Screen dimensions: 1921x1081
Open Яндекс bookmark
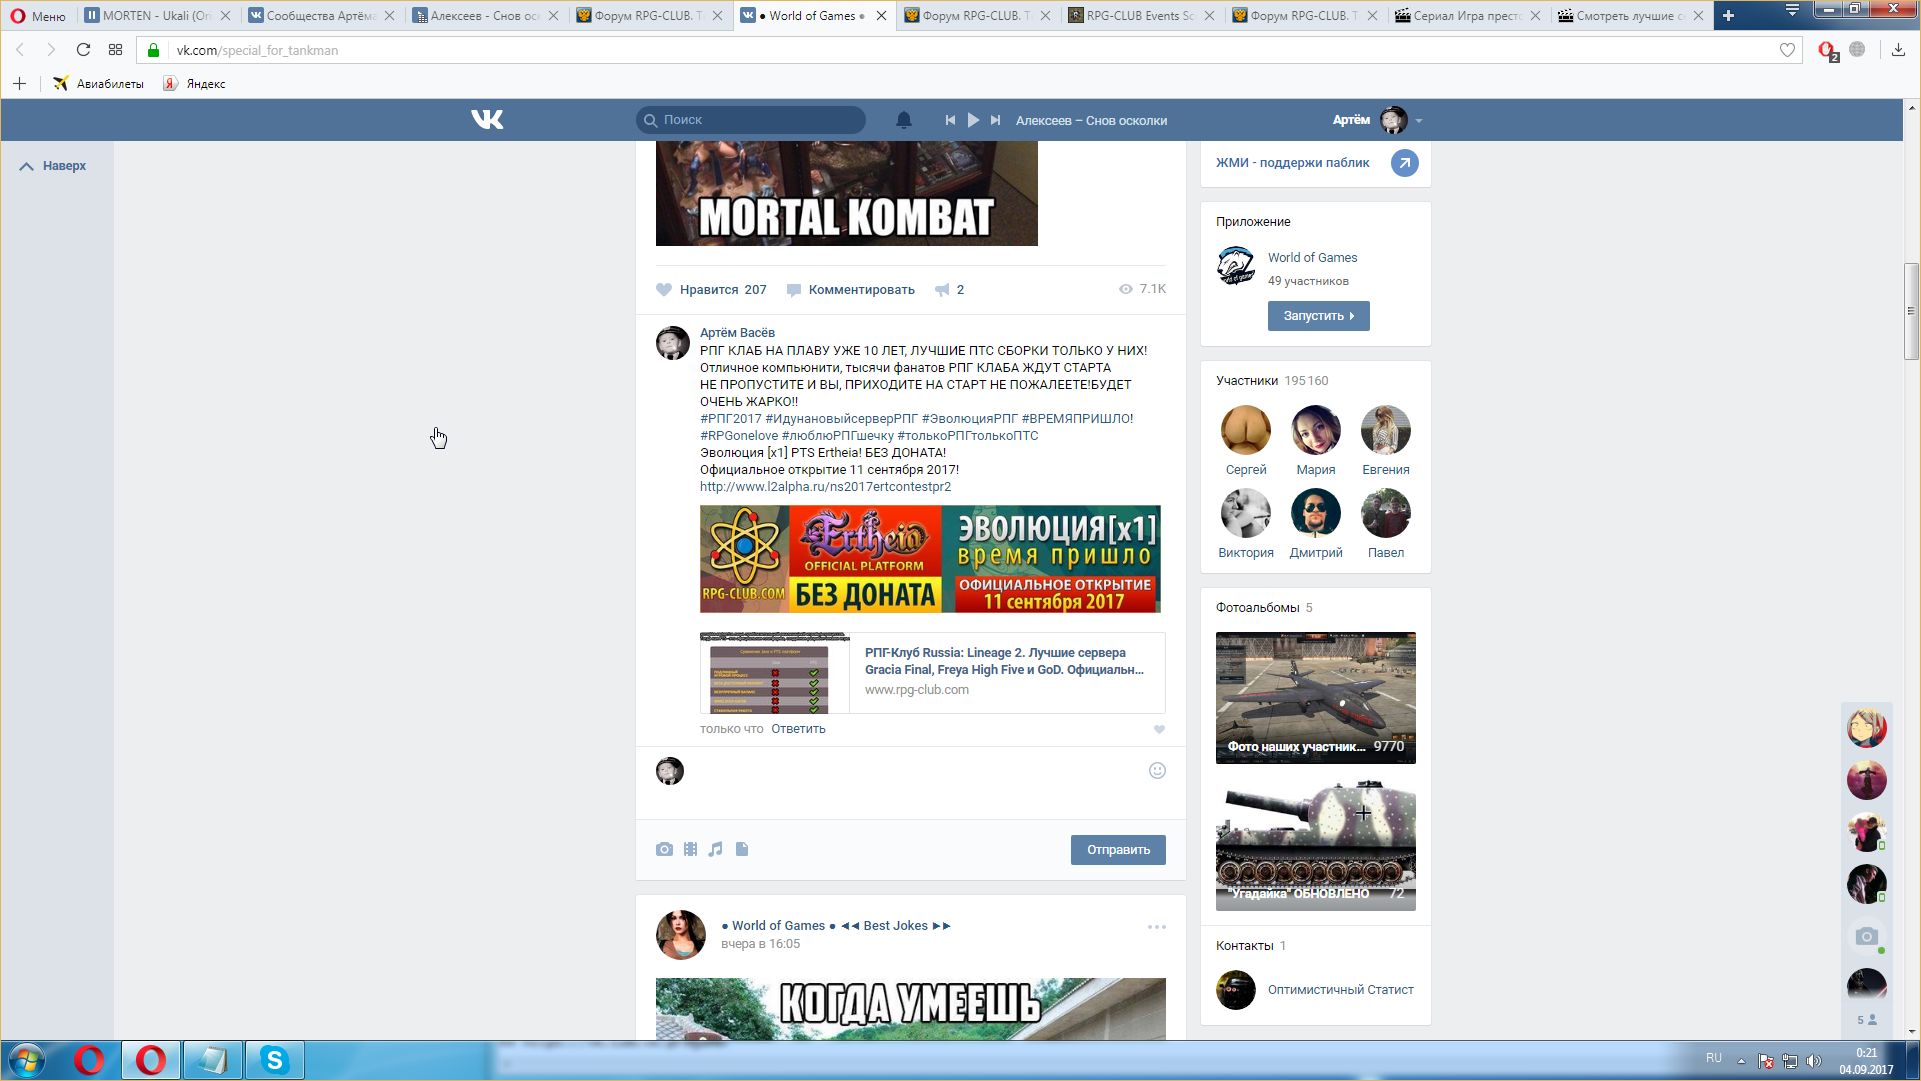tap(195, 84)
